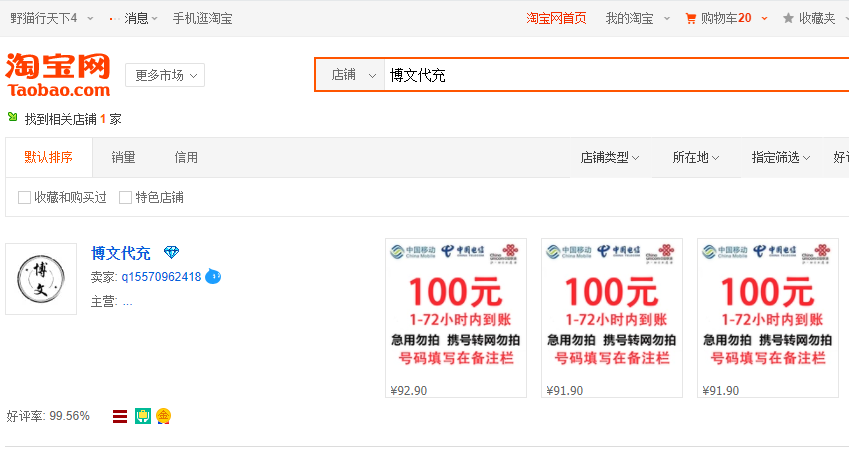Click the Taobao logo
This screenshot has height=457, width=849.
[58, 75]
